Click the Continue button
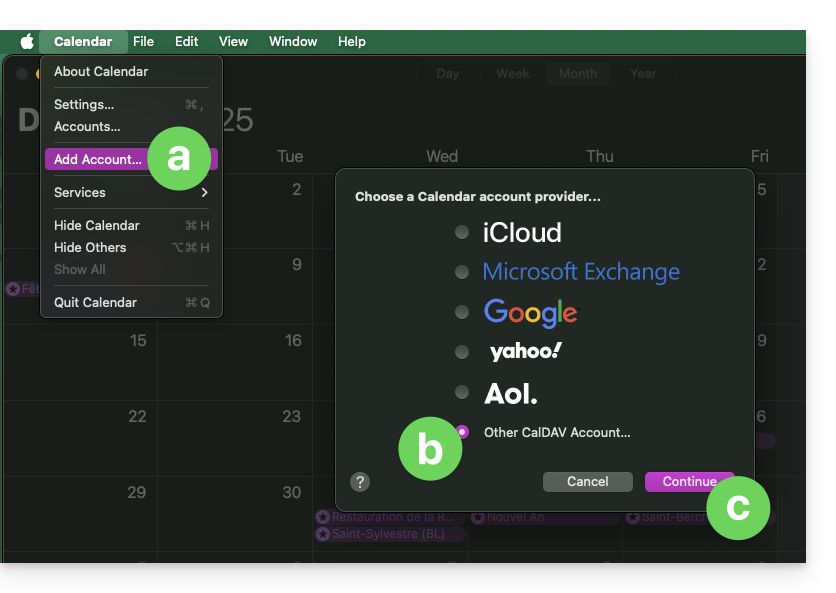Image resolution: width=836 pixels, height=593 pixels. pos(689,481)
